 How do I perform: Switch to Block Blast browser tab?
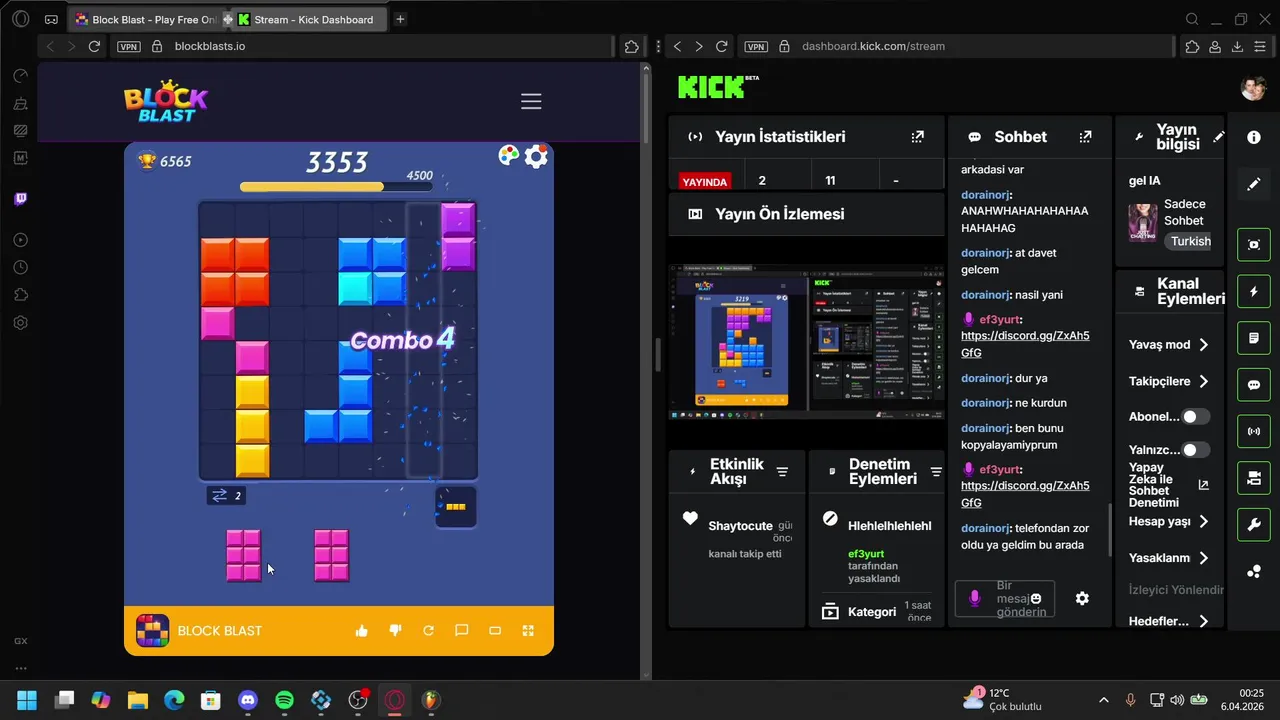click(145, 19)
